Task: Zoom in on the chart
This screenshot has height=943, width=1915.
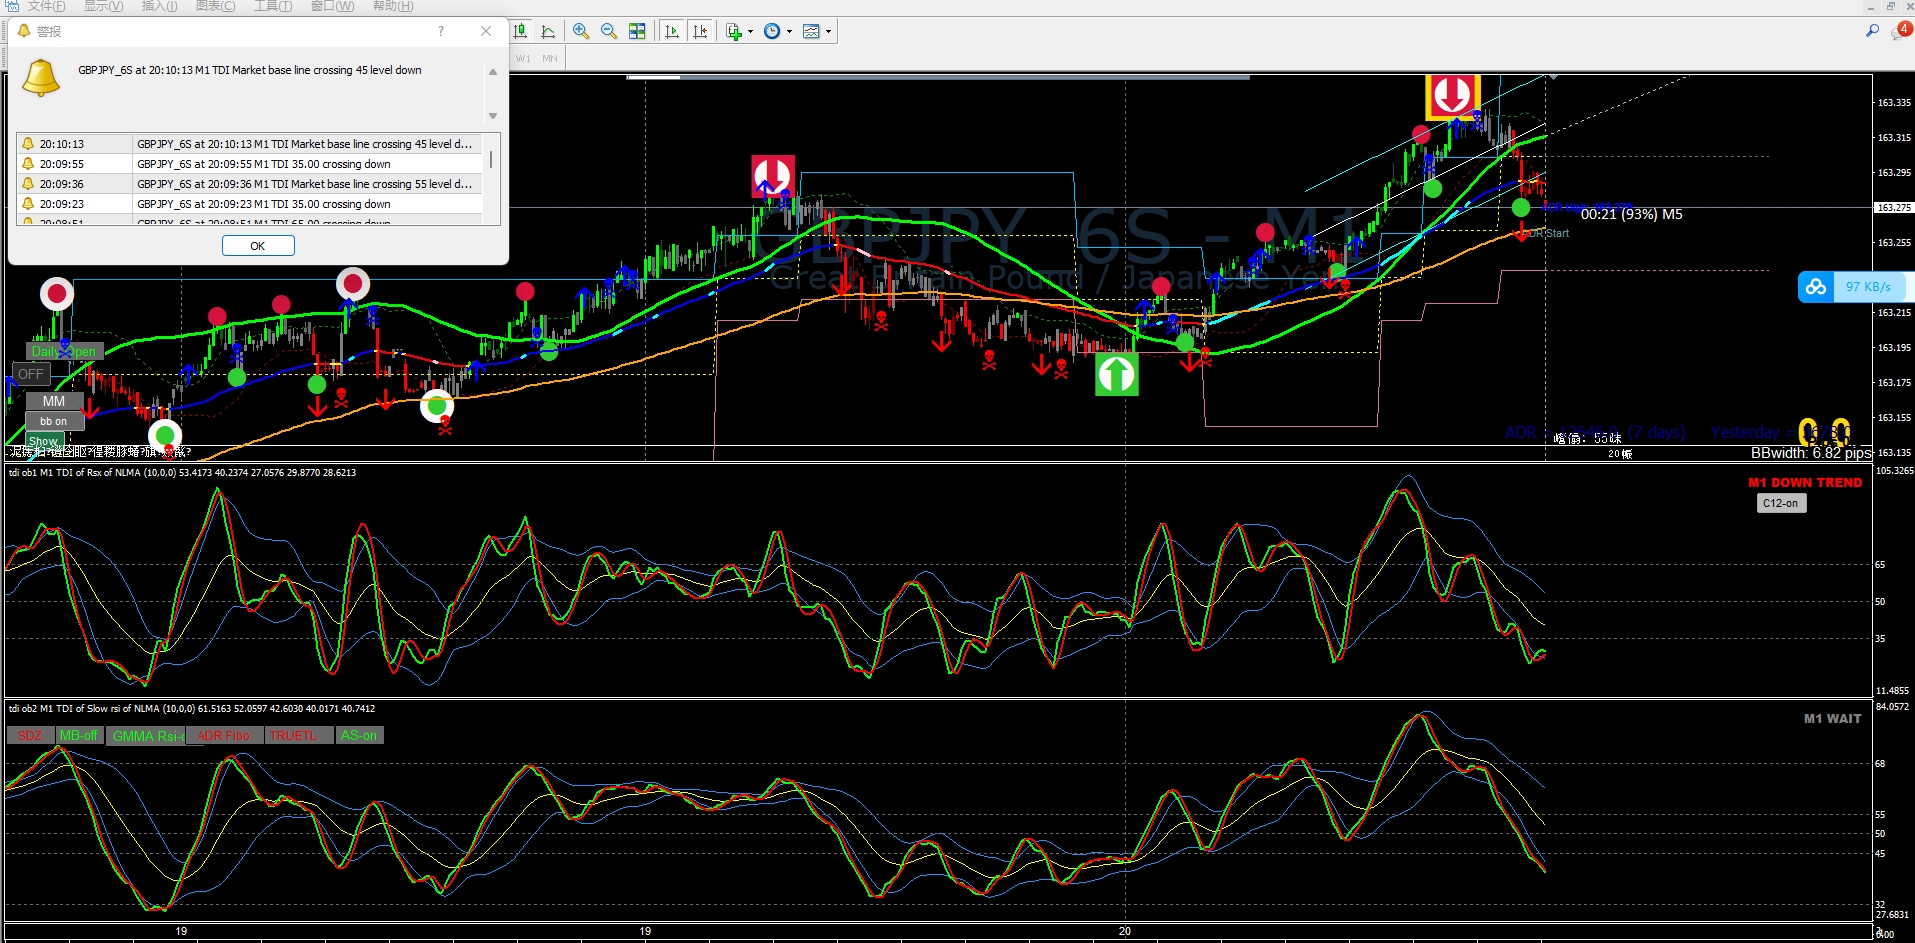Action: click(581, 31)
